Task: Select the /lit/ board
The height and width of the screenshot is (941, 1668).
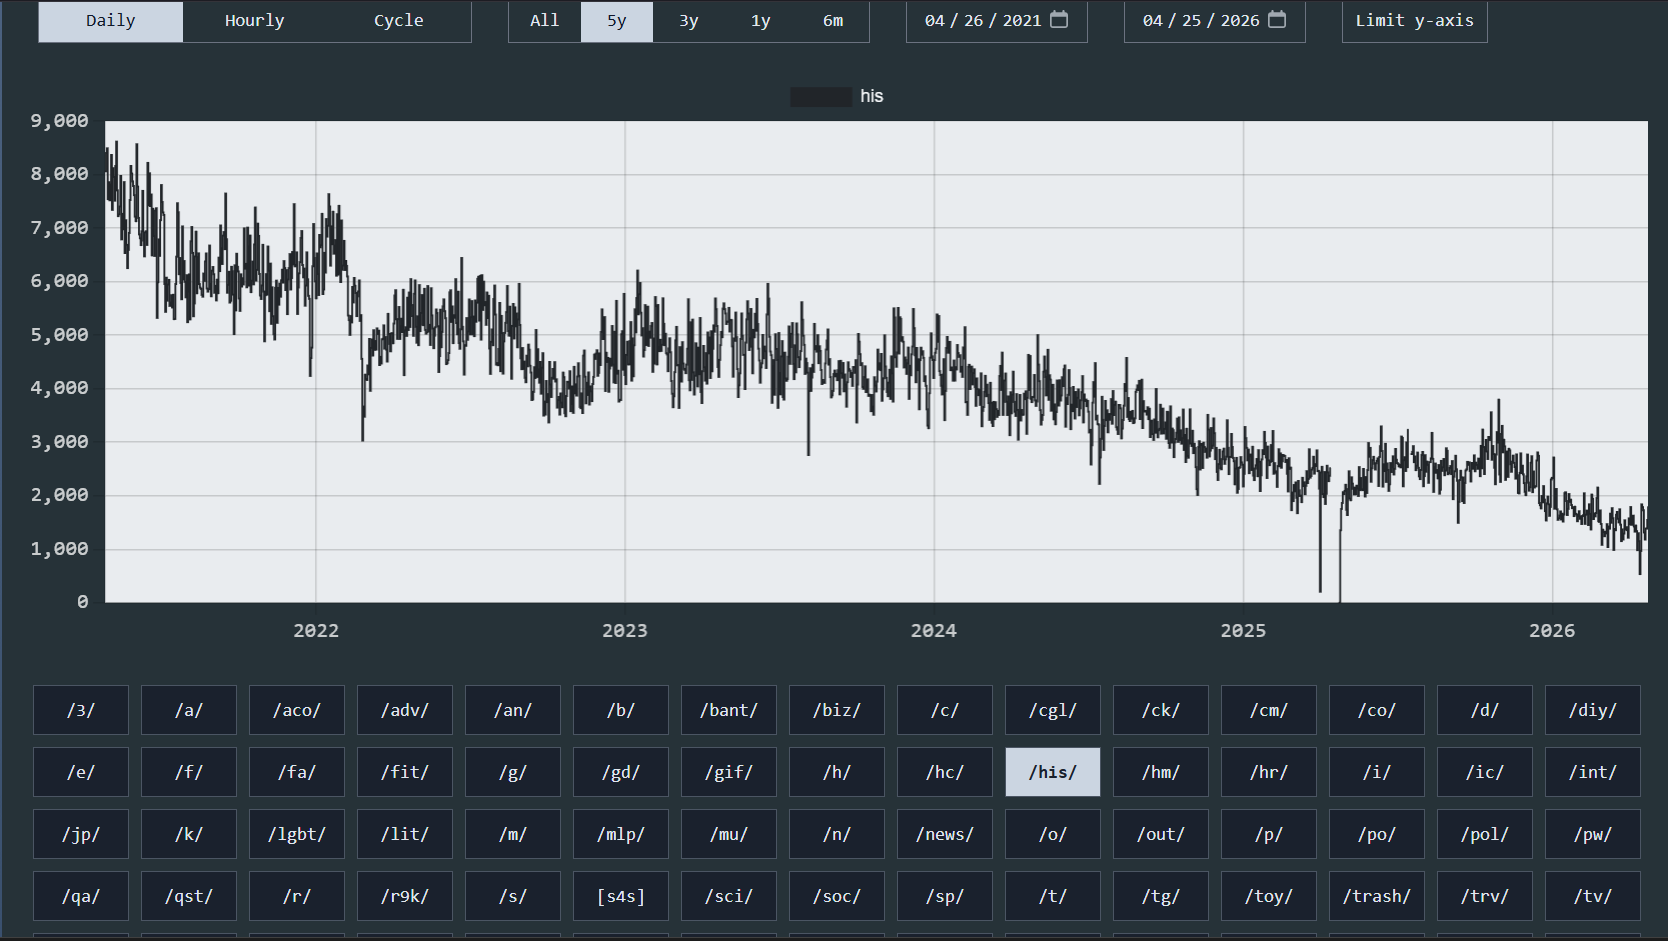Action: (405, 834)
